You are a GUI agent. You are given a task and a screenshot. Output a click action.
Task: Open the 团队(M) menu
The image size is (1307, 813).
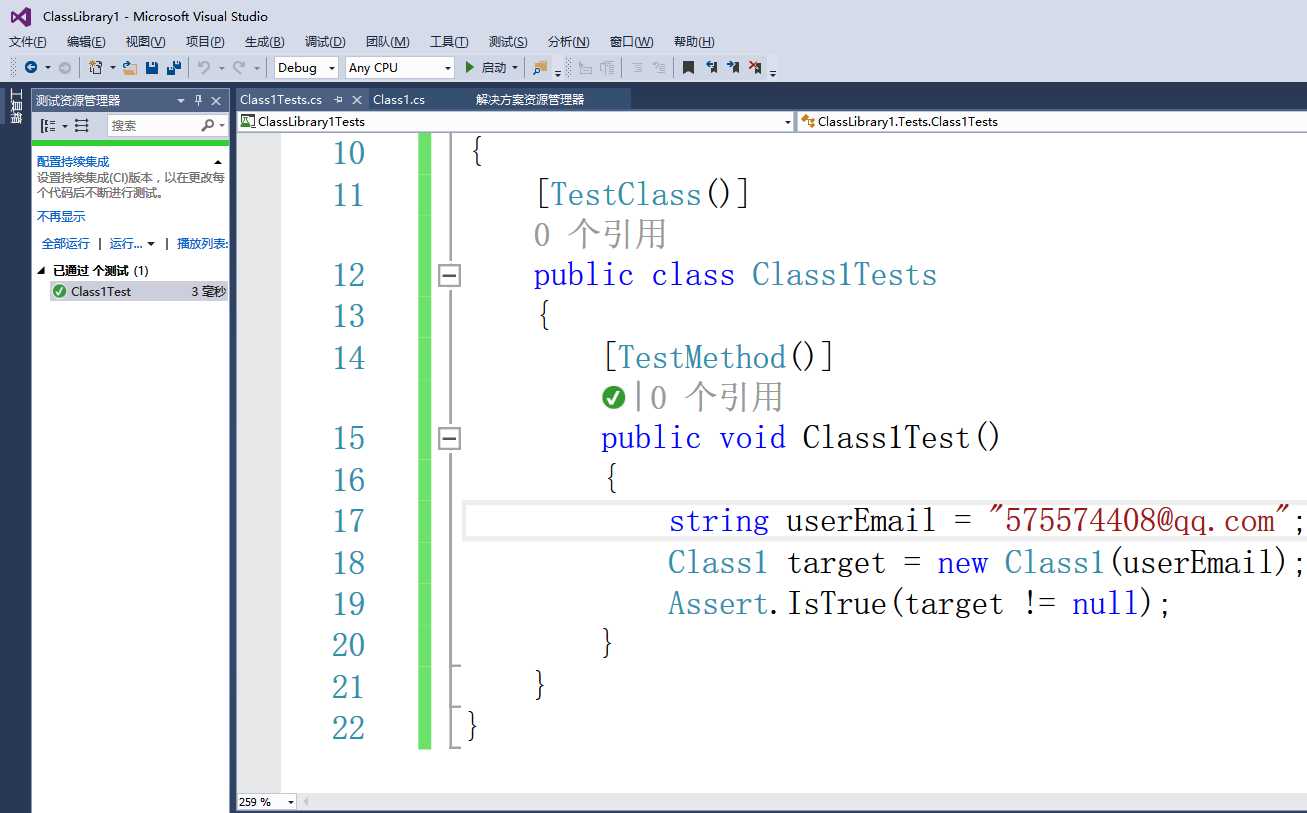(388, 41)
